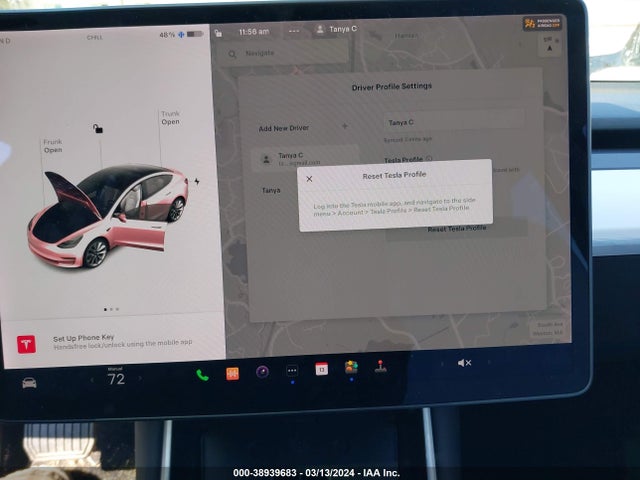Increase temperature with right arrow
This screenshot has height=480, width=640.
coord(140,378)
